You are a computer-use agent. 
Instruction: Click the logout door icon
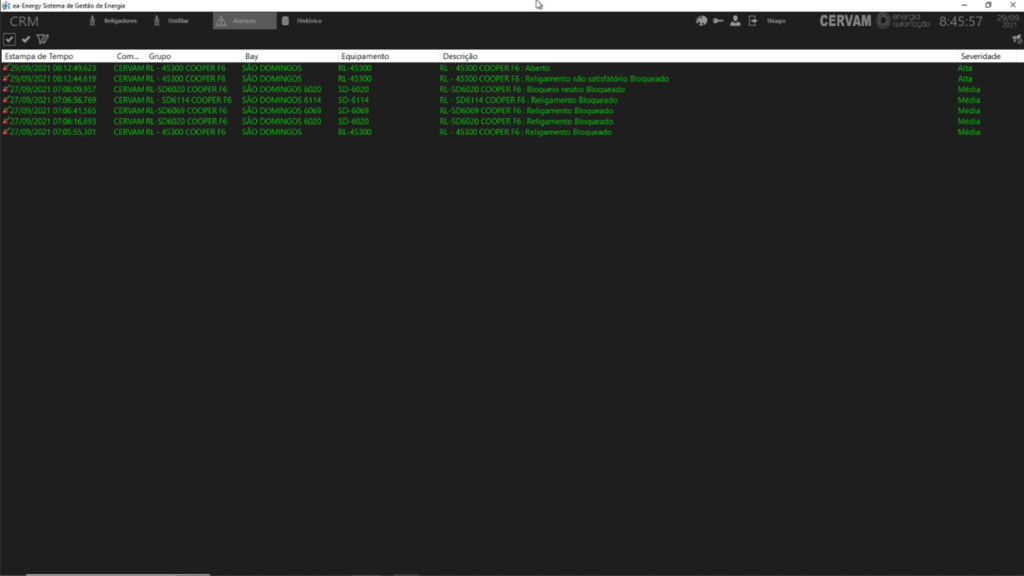(x=752, y=21)
